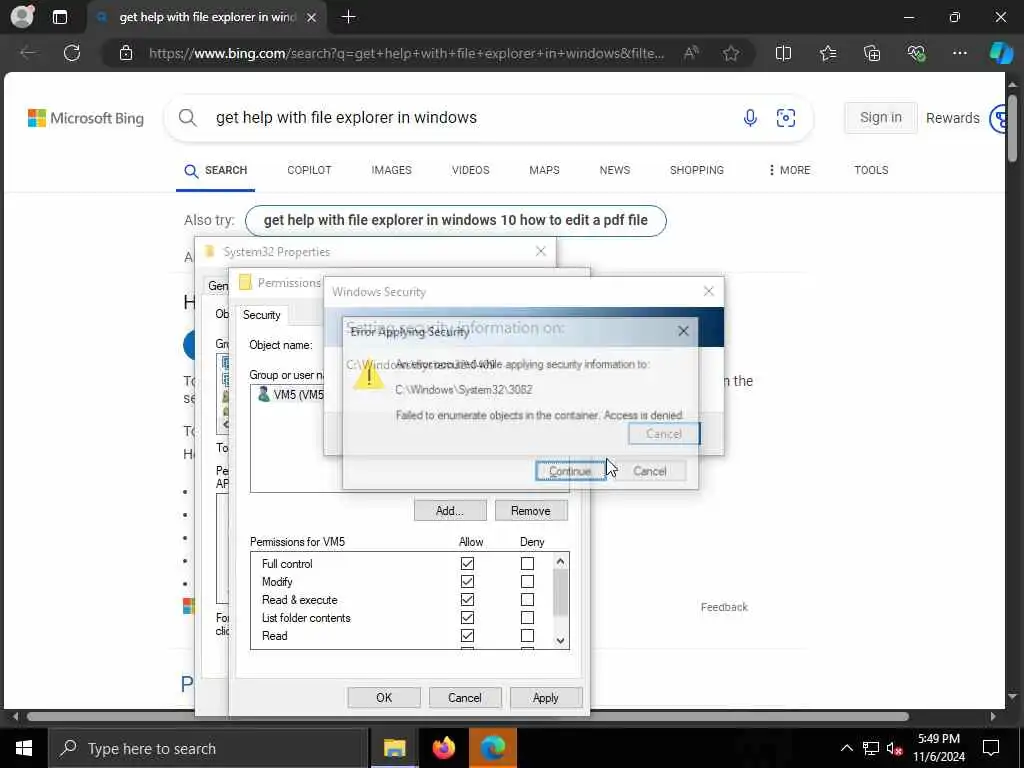The width and height of the screenshot is (1024, 768).
Task: Start voice search with microphone icon
Action: click(x=750, y=118)
